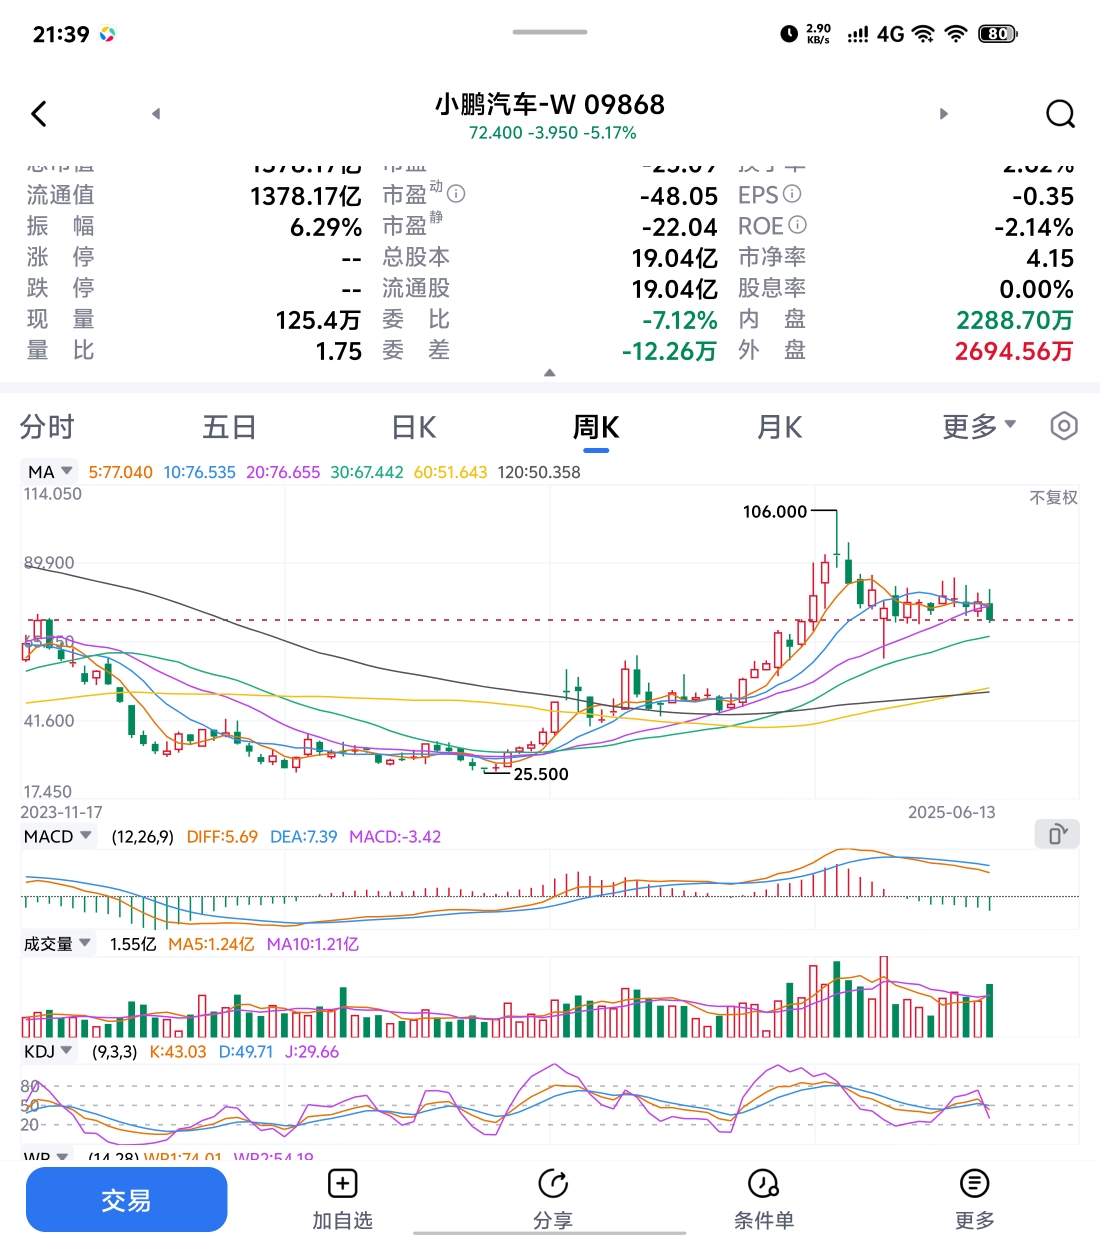Open the conditional order icon

click(x=764, y=1184)
